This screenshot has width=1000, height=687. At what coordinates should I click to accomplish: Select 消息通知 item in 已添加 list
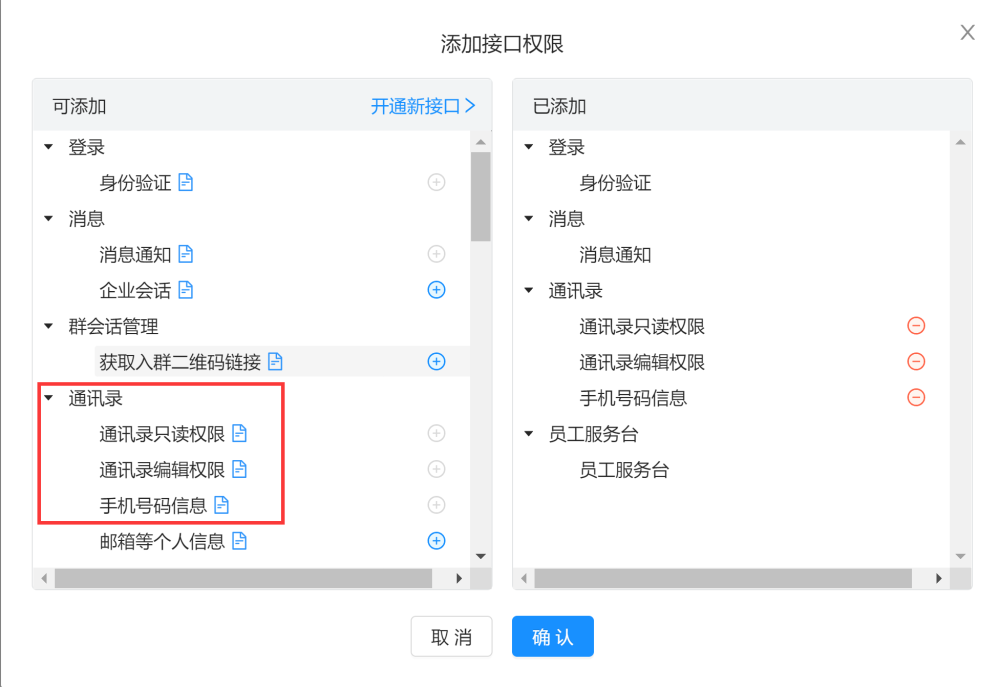[615, 255]
